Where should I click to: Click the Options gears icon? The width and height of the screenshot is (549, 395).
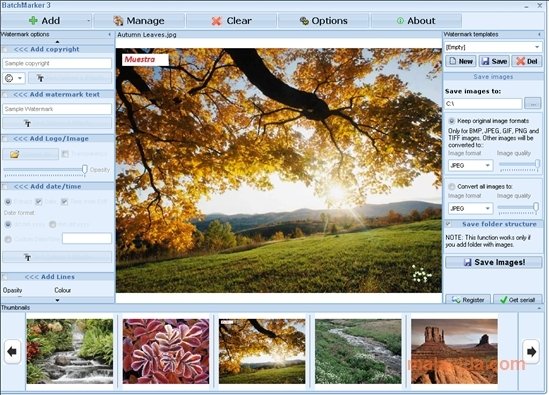click(304, 21)
